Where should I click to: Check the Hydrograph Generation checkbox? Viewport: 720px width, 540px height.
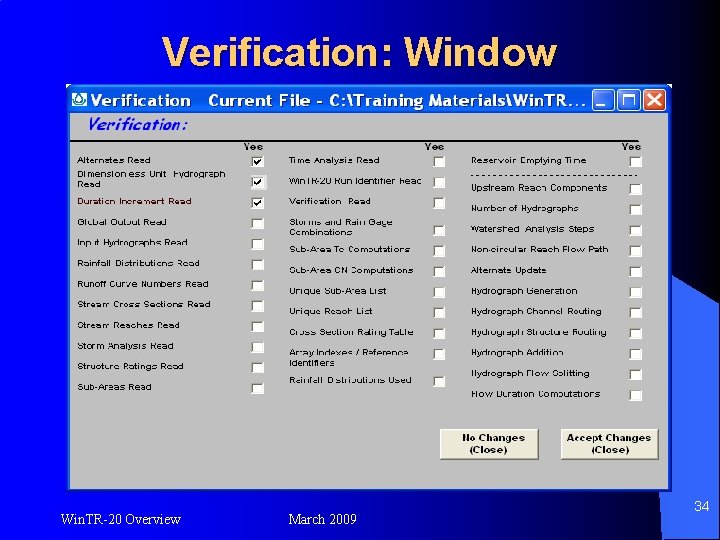(x=636, y=292)
